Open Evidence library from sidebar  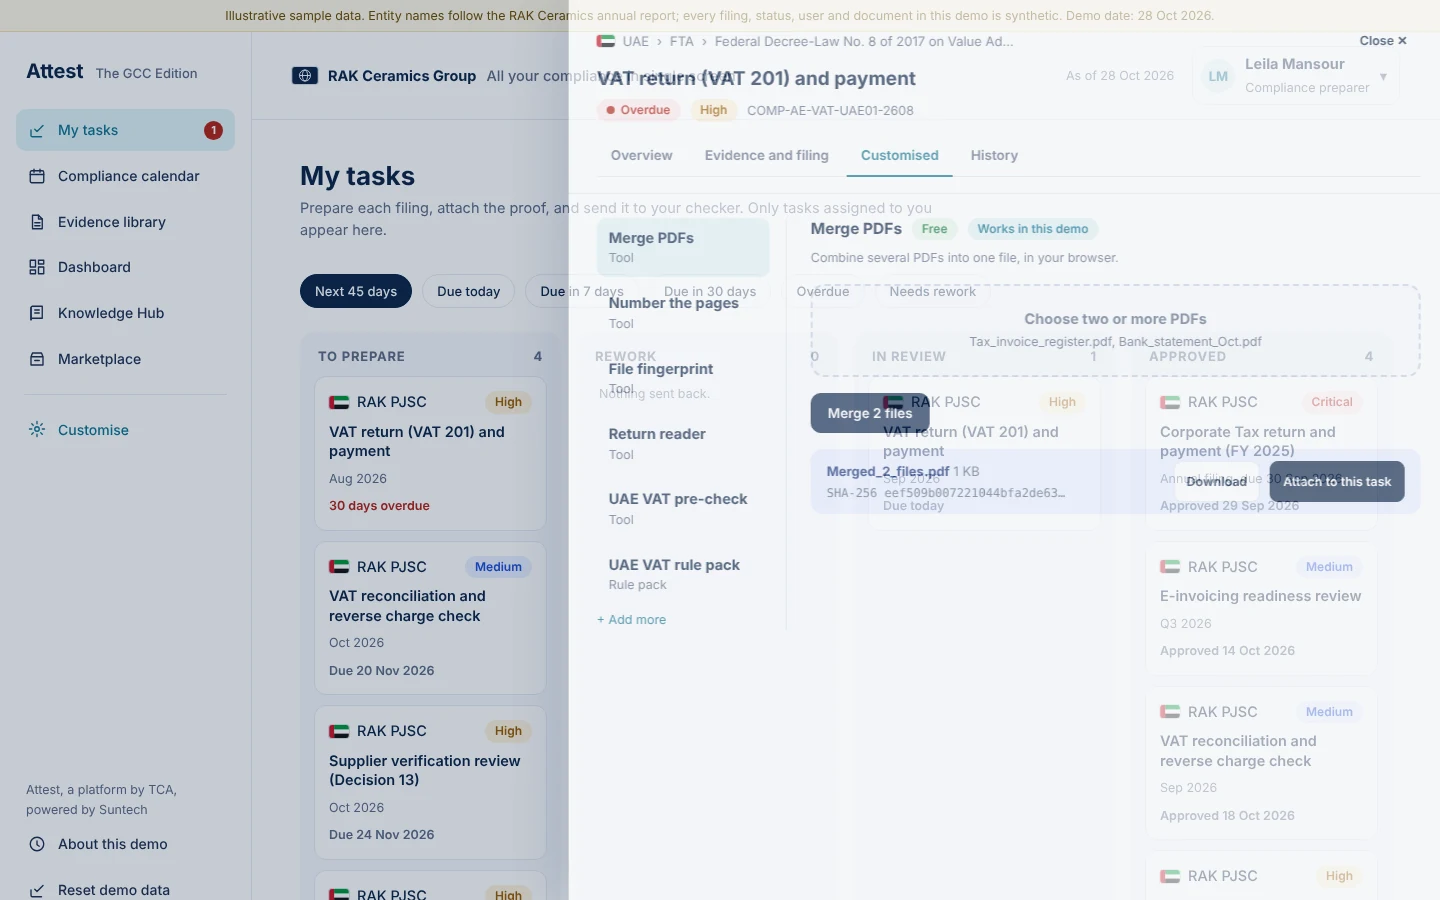[x=125, y=222]
